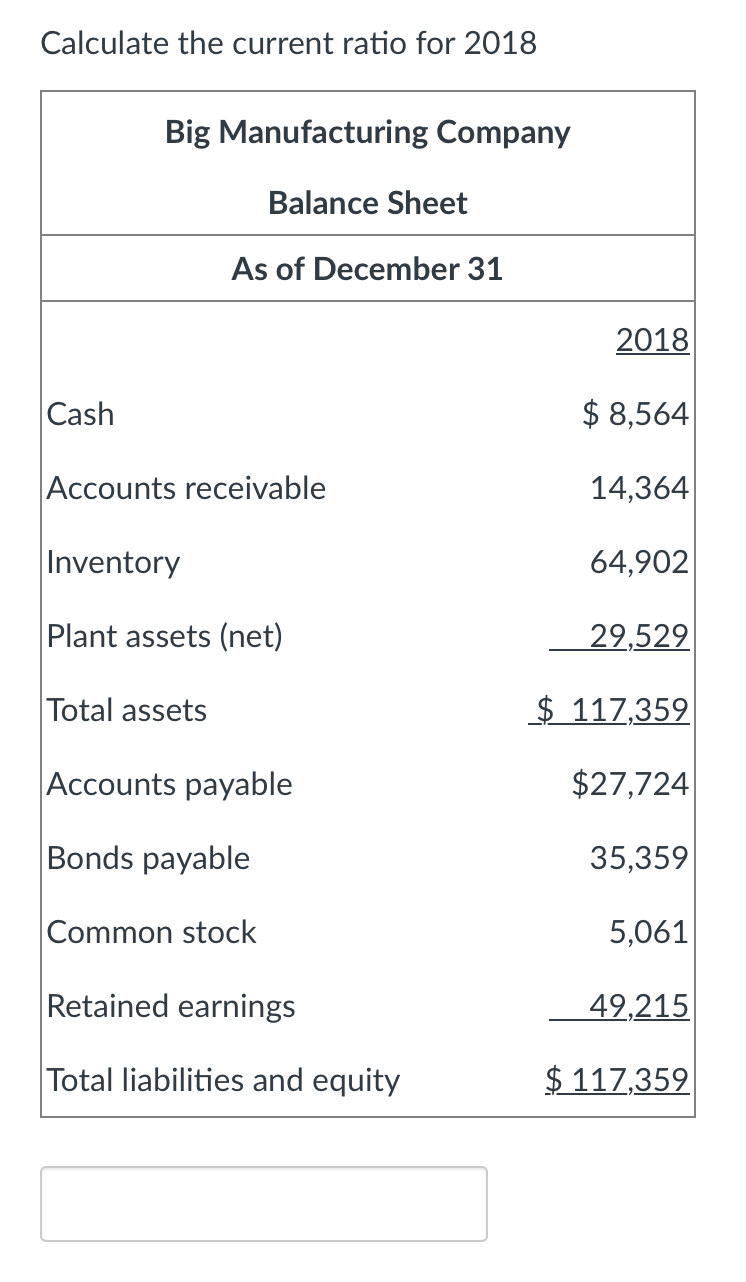Select the 2018 column header
Image resolution: width=746 pixels, height=1282 pixels.
point(652,340)
